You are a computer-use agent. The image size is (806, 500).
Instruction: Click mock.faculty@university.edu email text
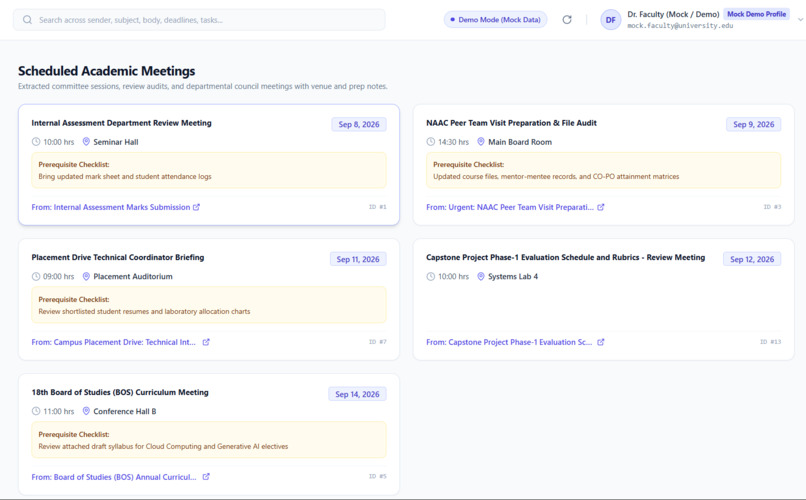pos(680,26)
